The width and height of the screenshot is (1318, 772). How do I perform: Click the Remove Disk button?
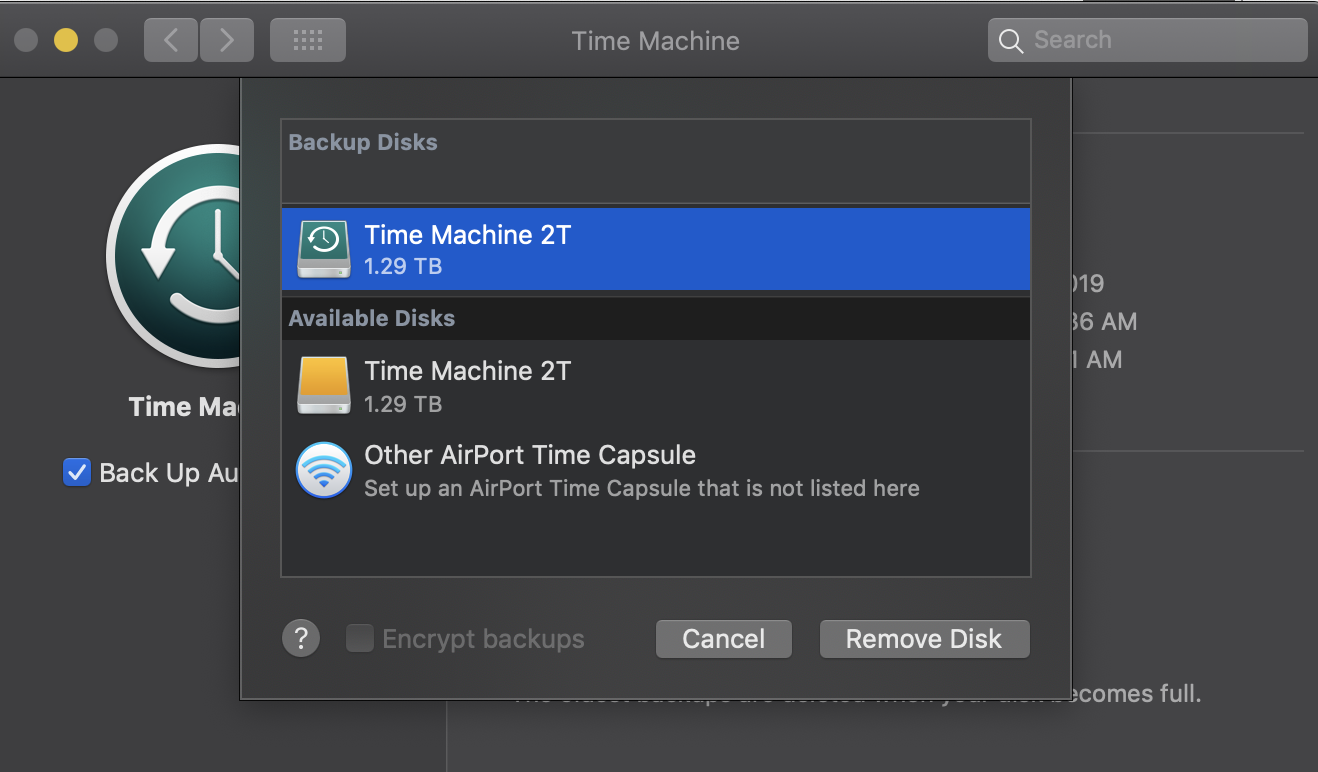click(x=924, y=639)
